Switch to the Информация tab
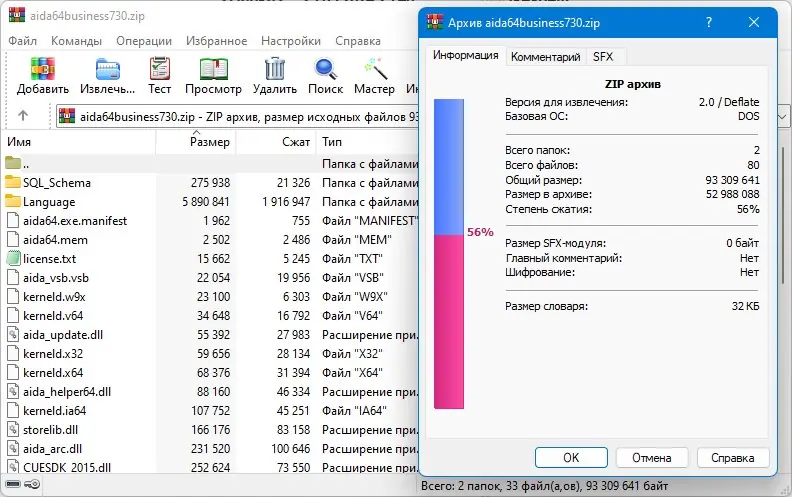This screenshot has width=792, height=497. (x=466, y=55)
